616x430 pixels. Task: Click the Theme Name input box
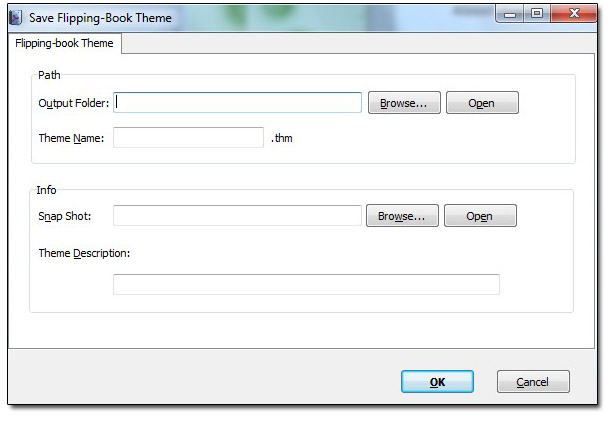188,137
